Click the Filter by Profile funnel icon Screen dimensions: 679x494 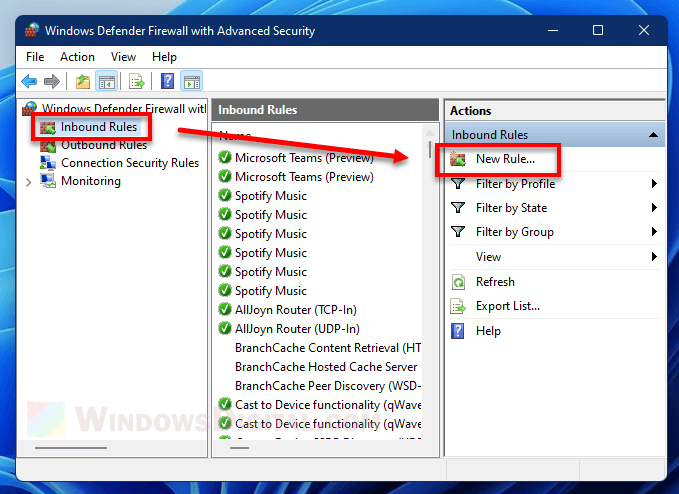(x=458, y=184)
